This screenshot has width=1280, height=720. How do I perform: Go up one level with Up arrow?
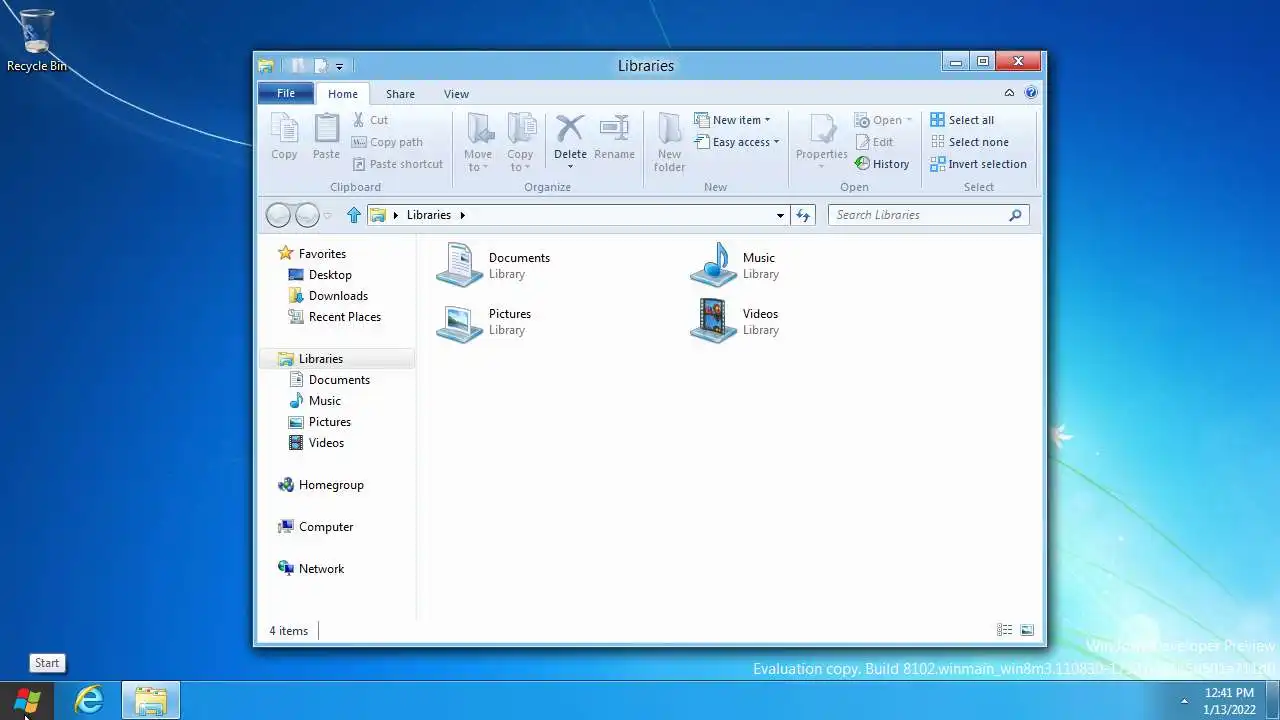pos(353,215)
